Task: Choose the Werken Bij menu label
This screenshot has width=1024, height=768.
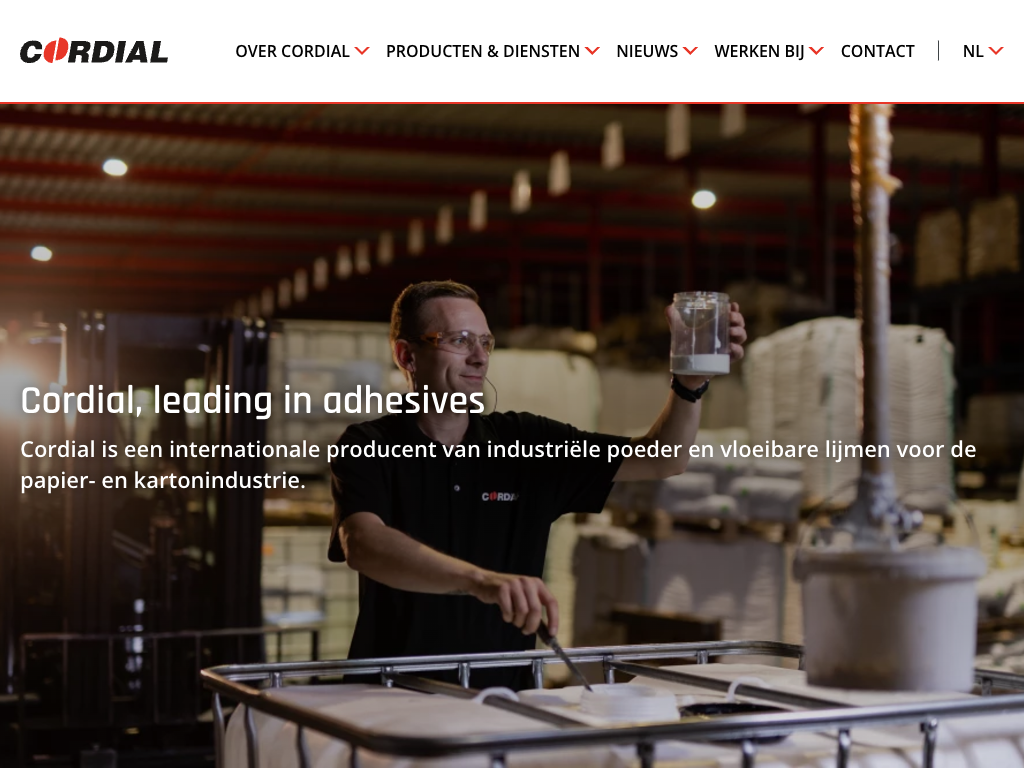Action: 760,51
